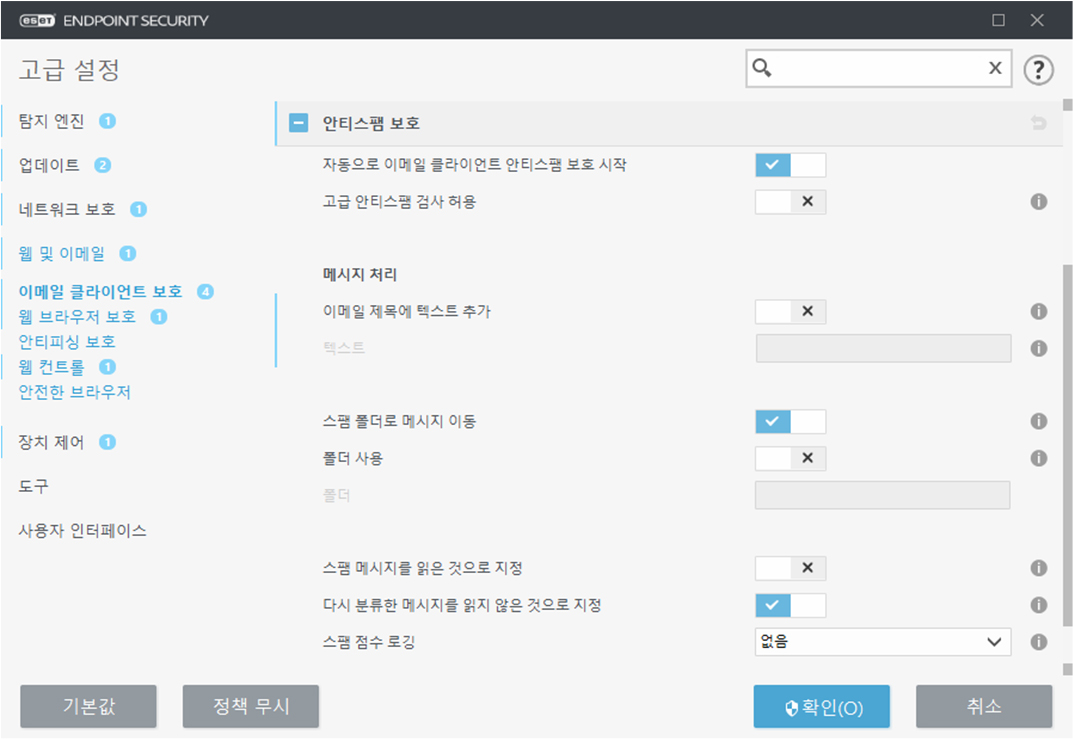The height and width of the screenshot is (739, 1073).
Task: Open the 스팸 점수 로깅 dropdown
Action: coord(882,642)
